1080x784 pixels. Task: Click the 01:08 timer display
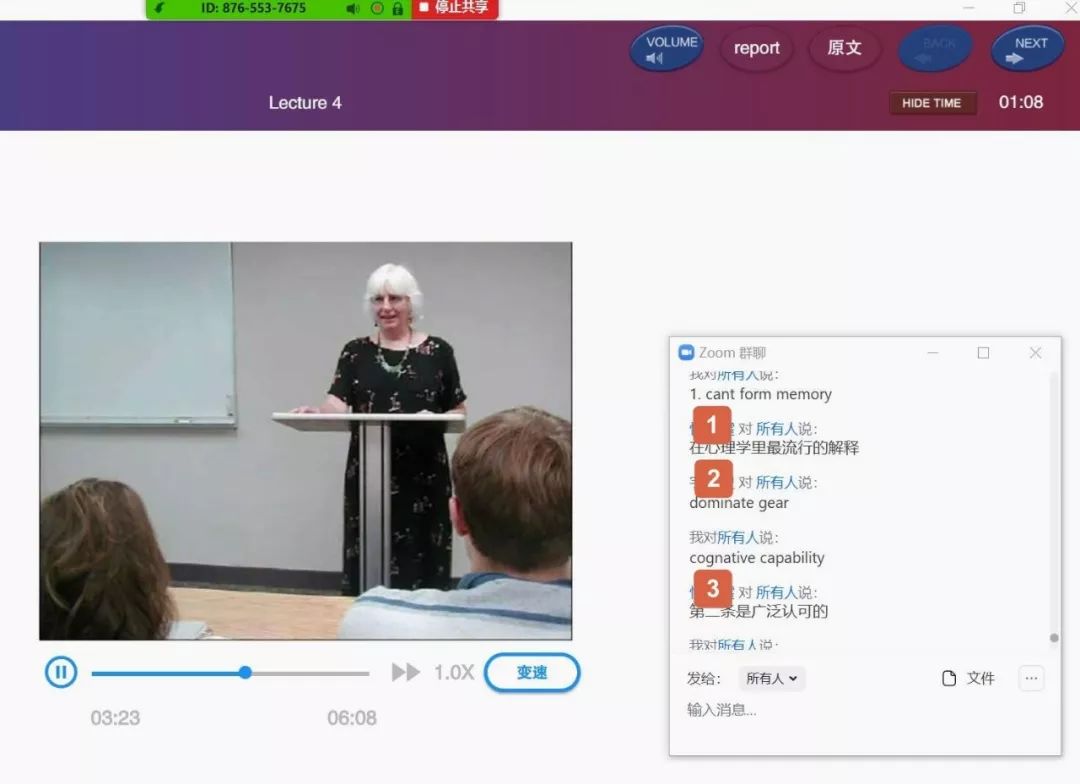tap(1021, 102)
